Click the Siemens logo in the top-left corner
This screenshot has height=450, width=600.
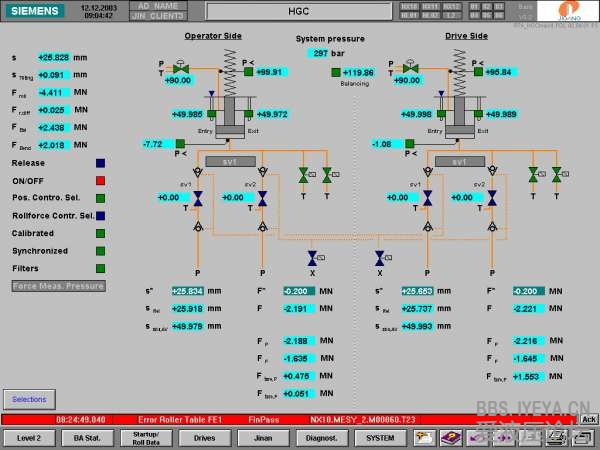pos(33,12)
